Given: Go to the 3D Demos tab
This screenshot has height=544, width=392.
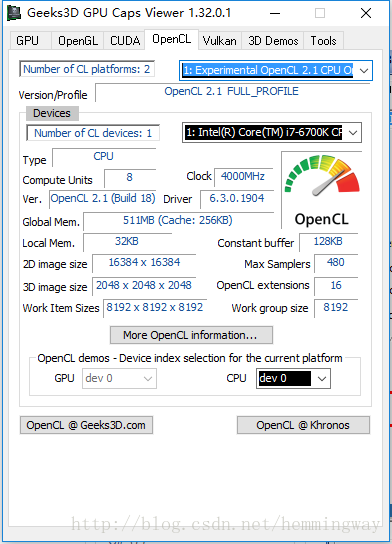Looking at the screenshot, I should (273, 41).
